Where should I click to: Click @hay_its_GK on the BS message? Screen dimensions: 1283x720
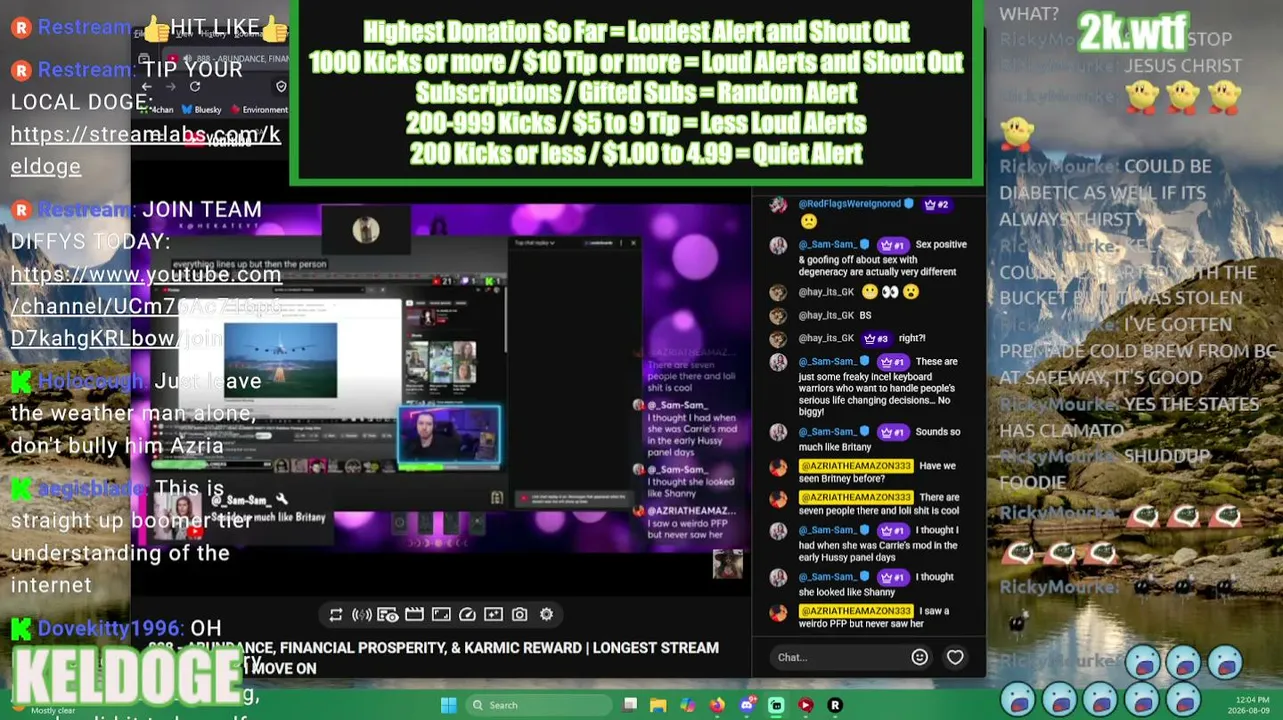click(x=826, y=315)
